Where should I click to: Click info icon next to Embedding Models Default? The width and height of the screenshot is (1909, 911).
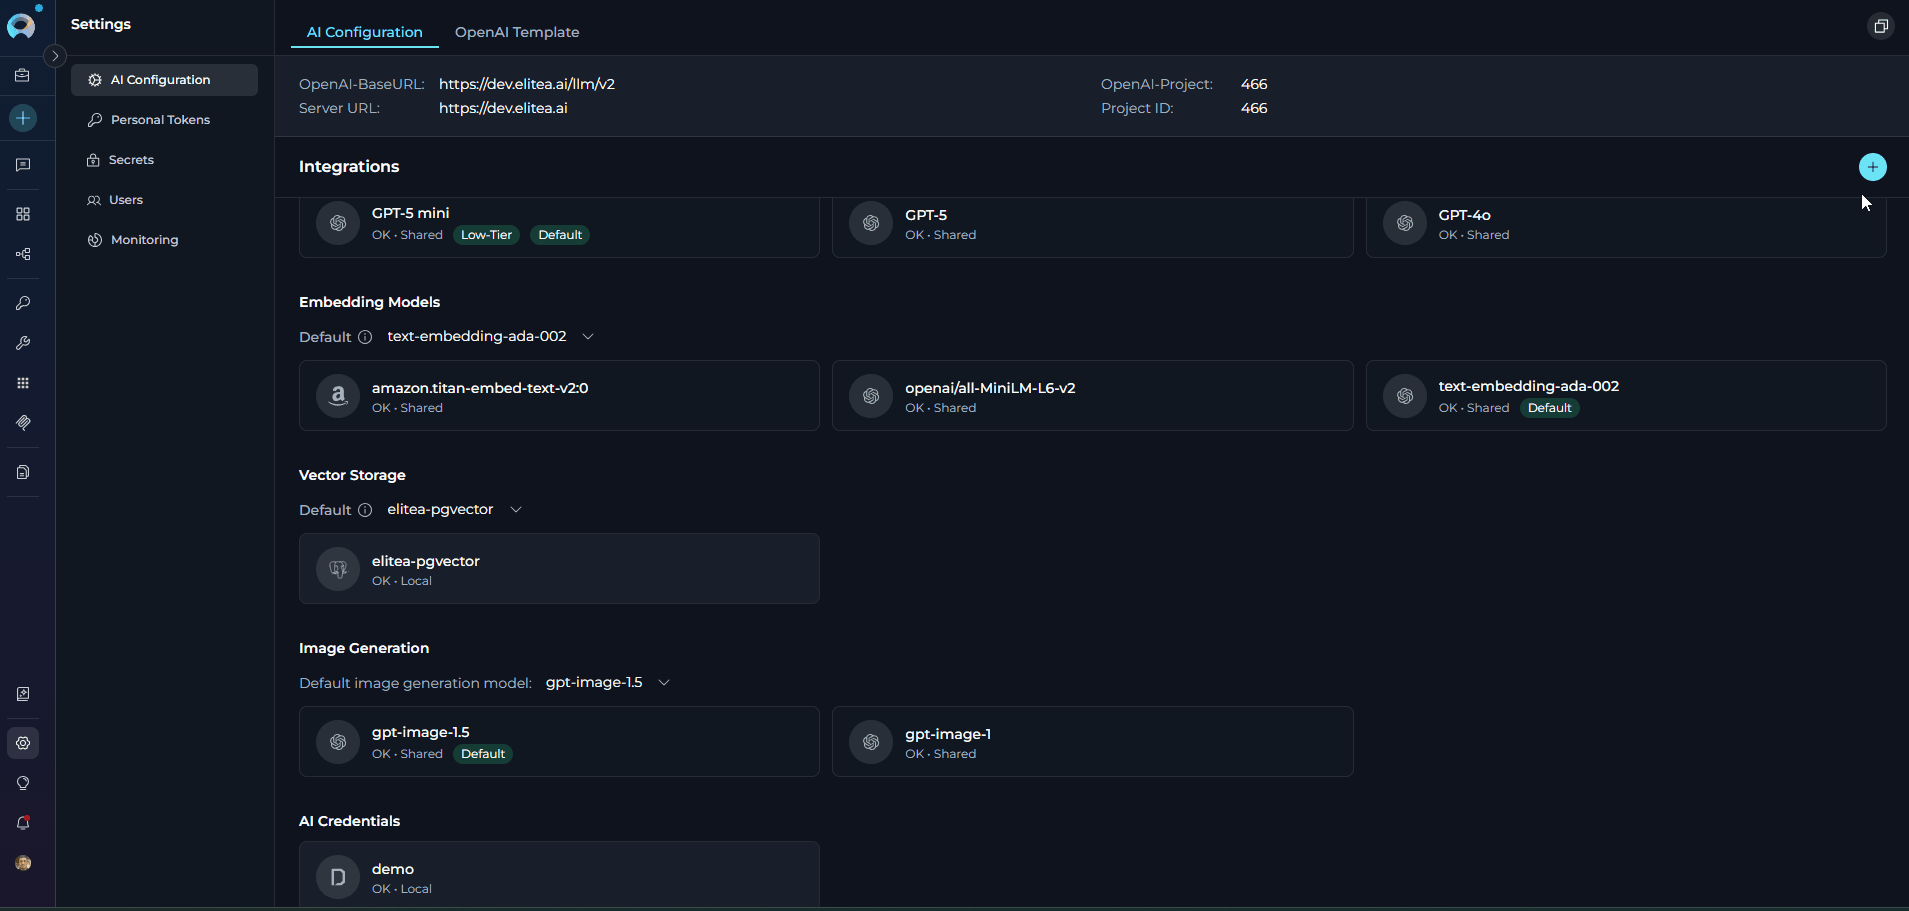[x=365, y=337]
